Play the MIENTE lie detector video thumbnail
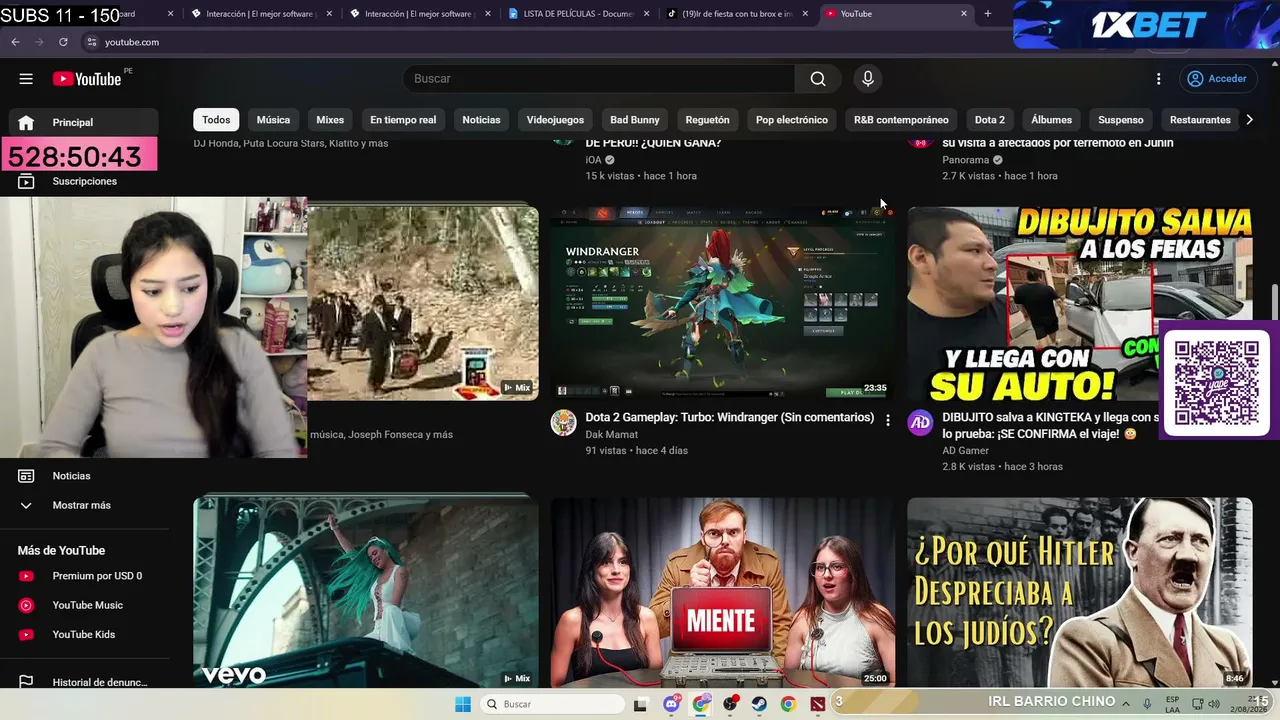The height and width of the screenshot is (720, 1280). point(723,592)
